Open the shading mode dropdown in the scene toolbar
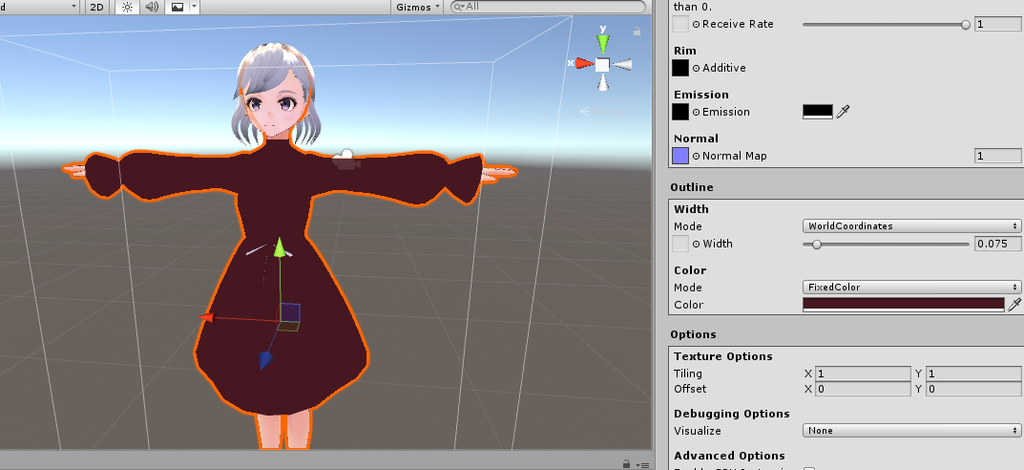The width and height of the screenshot is (1024, 470). 39,7
